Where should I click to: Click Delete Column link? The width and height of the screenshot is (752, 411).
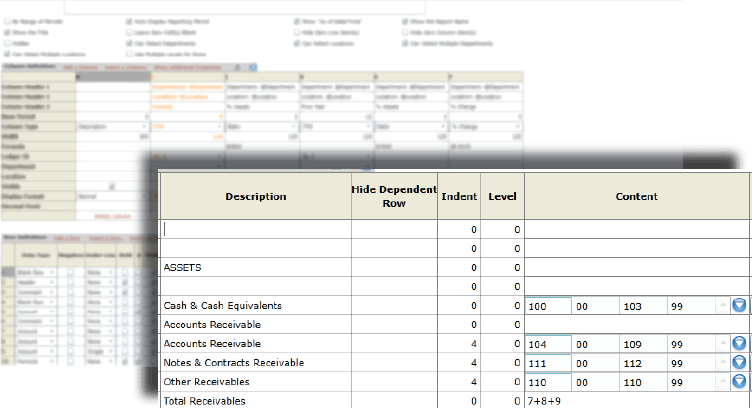pyautogui.click(x=113, y=216)
